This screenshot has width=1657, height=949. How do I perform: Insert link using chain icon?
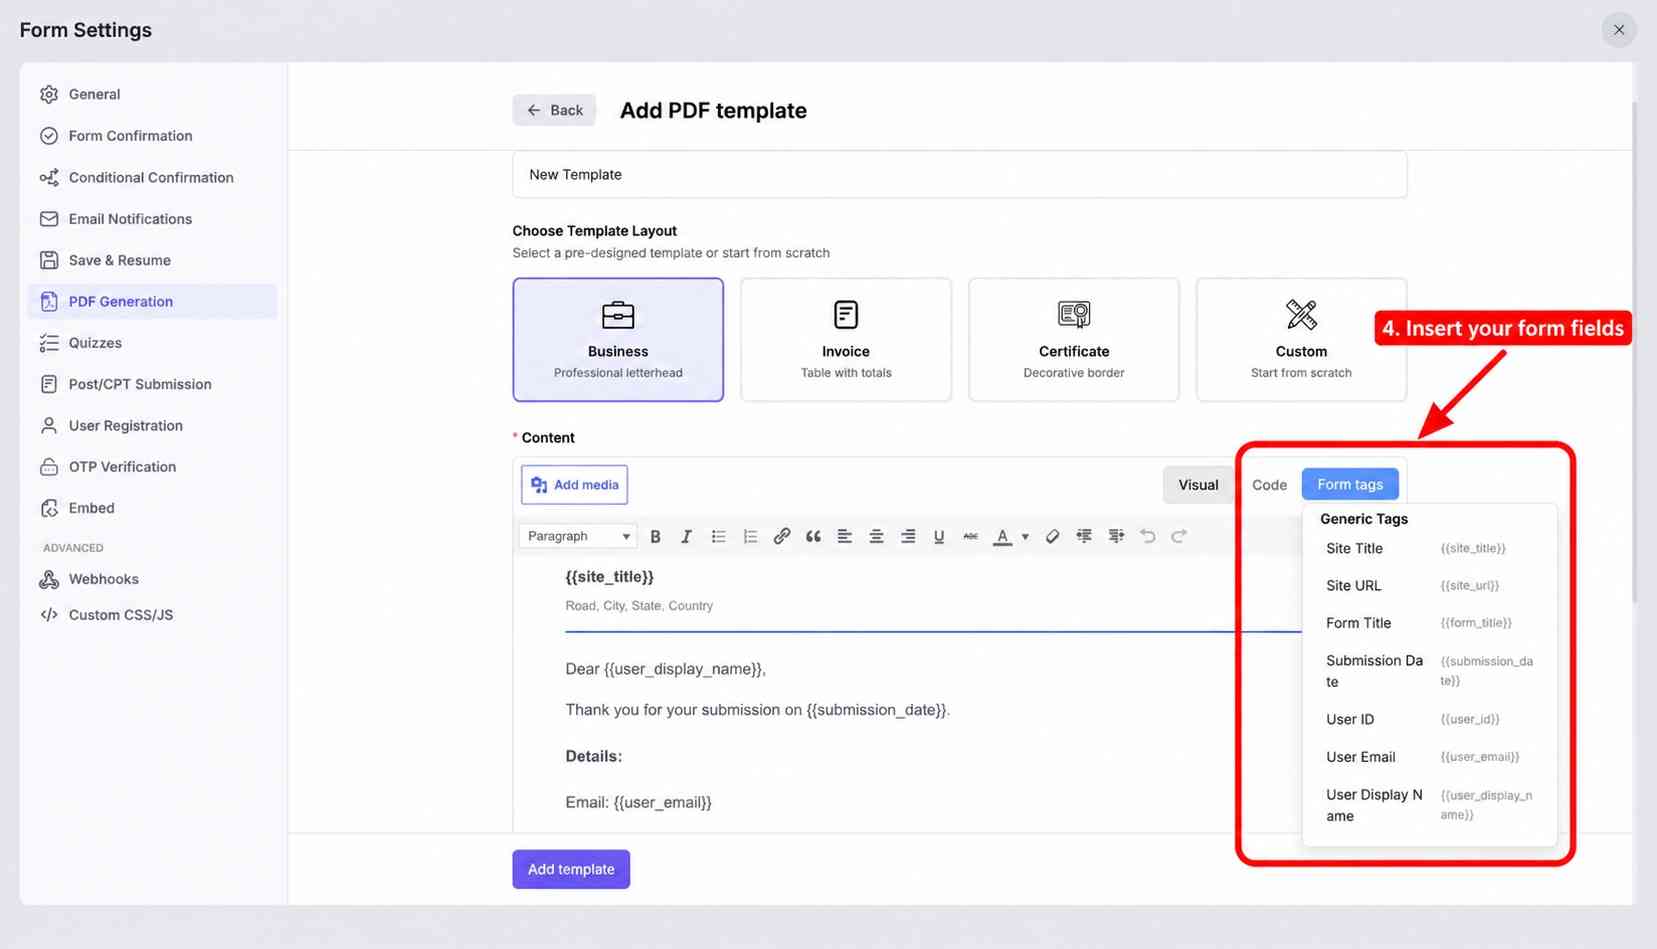782,536
